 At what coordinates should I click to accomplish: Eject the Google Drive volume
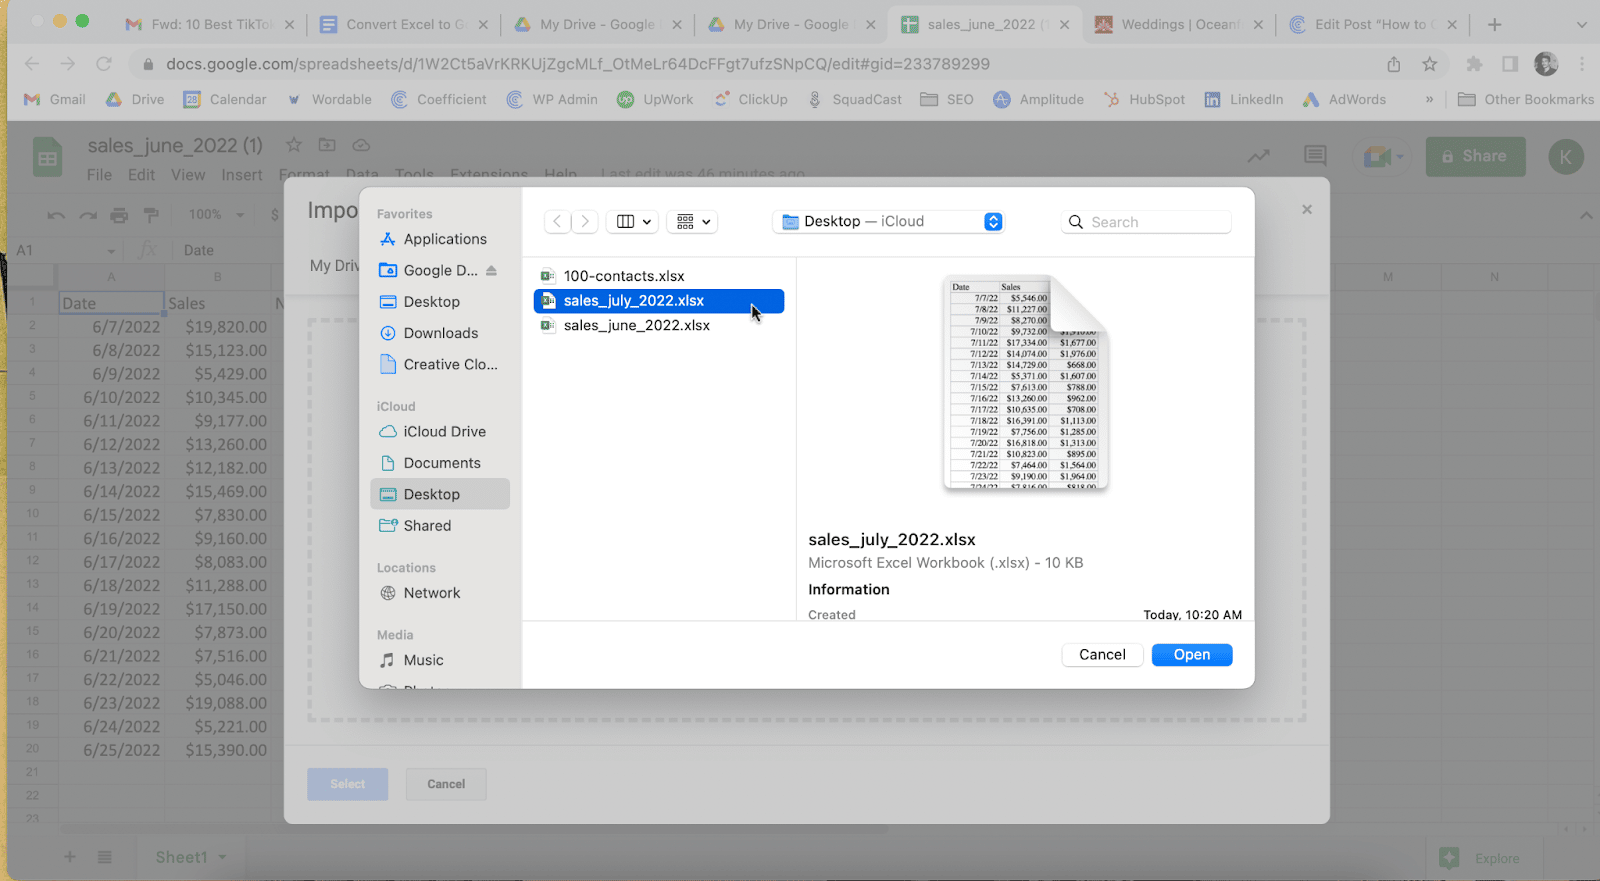click(491, 271)
